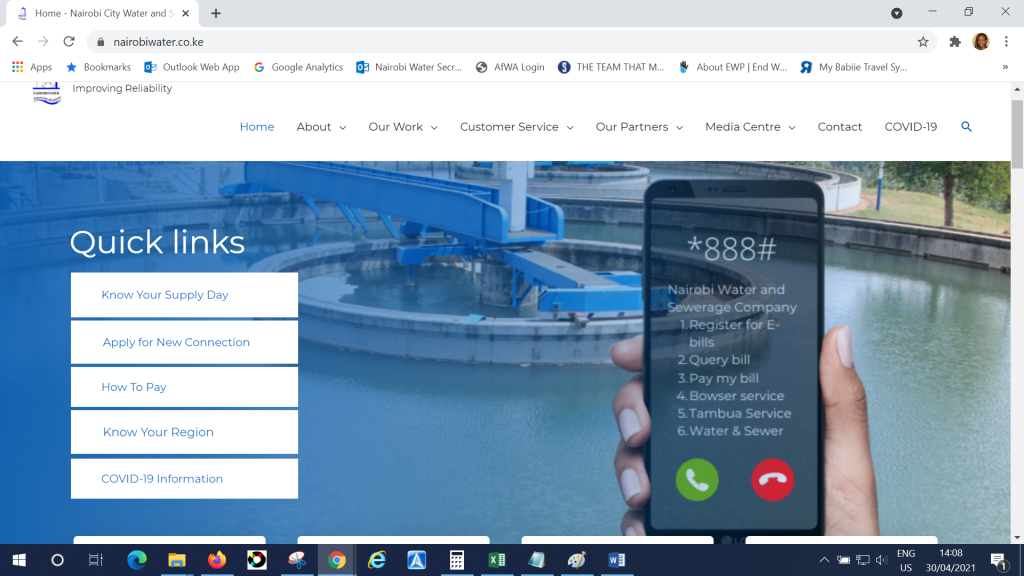Click the scrollbar down arrow
This screenshot has width=1024, height=576.
[1017, 537]
